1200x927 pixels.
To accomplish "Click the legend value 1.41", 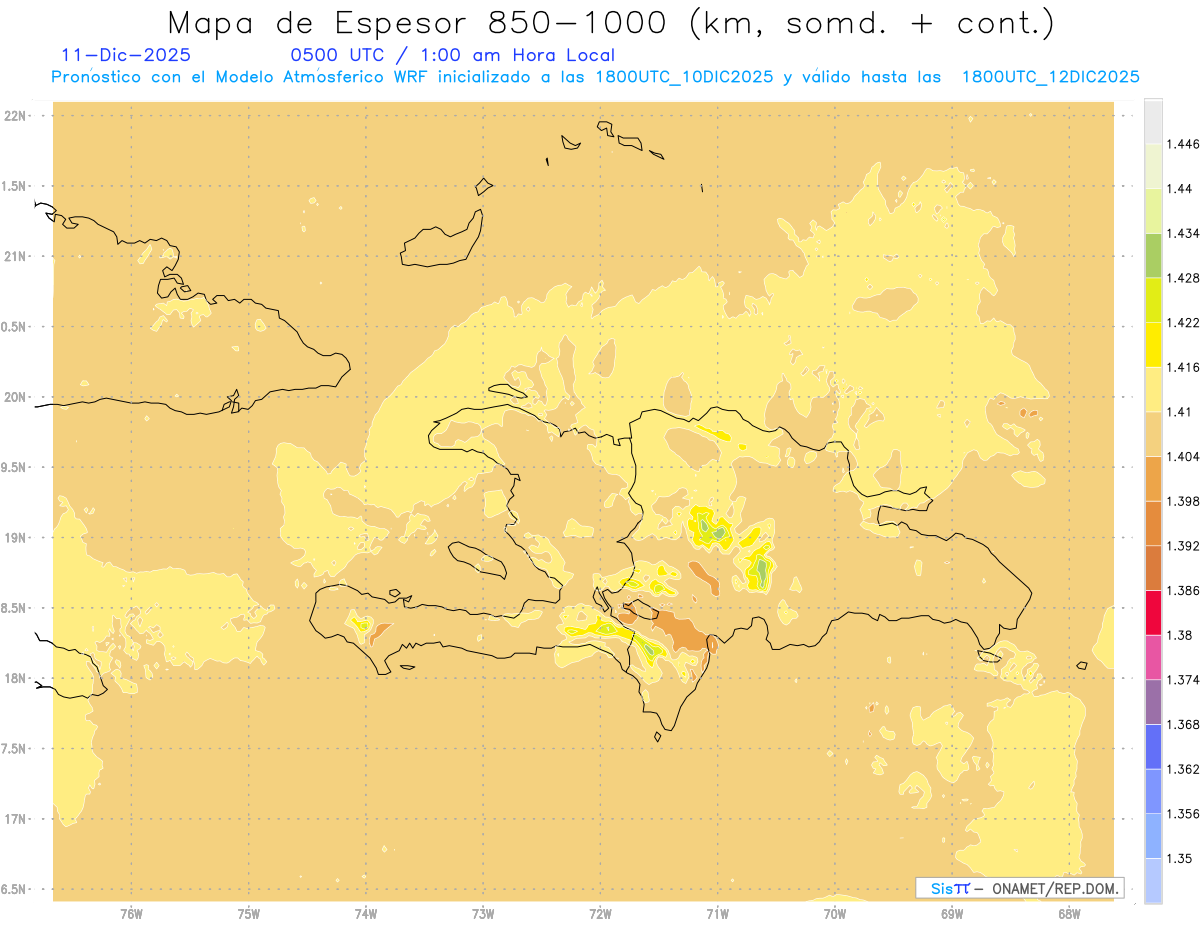I will pos(1180,412).
